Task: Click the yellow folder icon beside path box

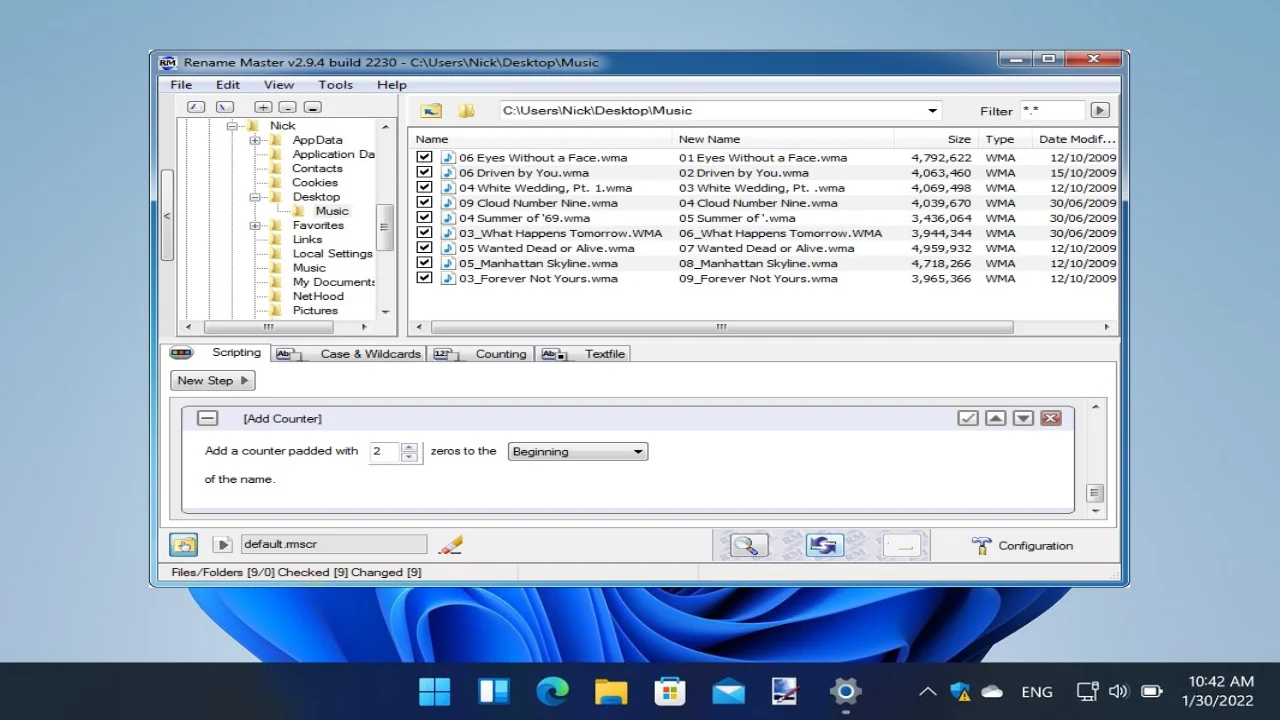Action: pyautogui.click(x=466, y=111)
